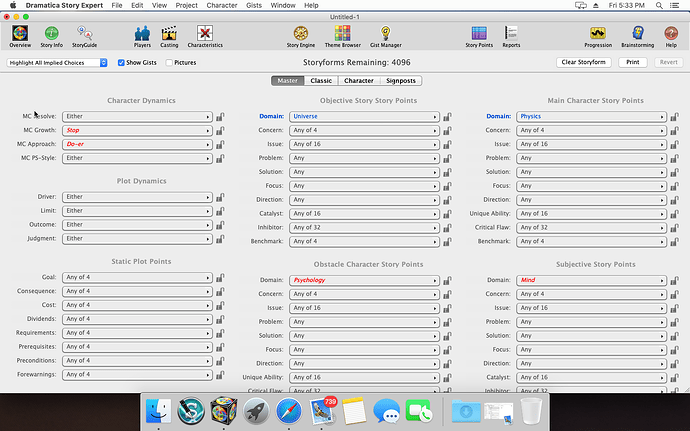Open the MC Resolve dropdown

(x=138, y=116)
